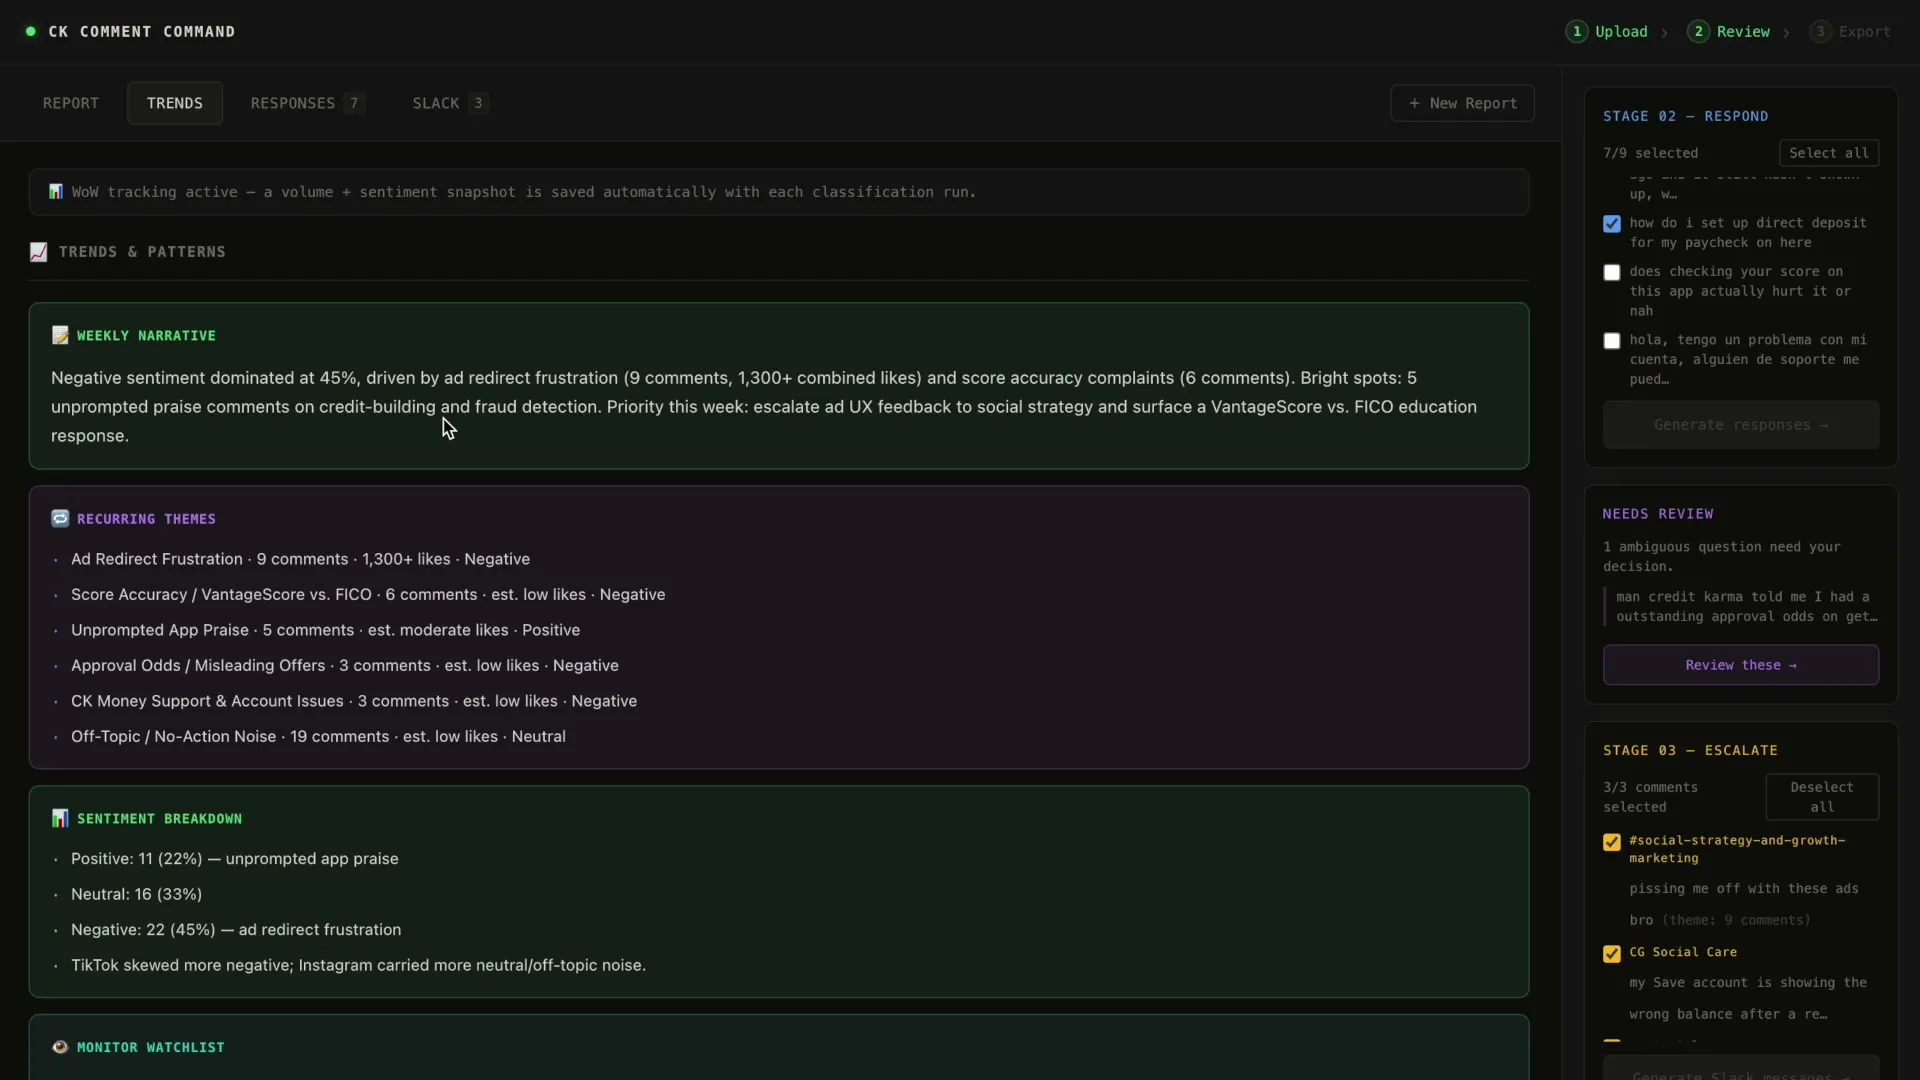Open the Report tab
The width and height of the screenshot is (1920, 1080).
[x=71, y=103]
